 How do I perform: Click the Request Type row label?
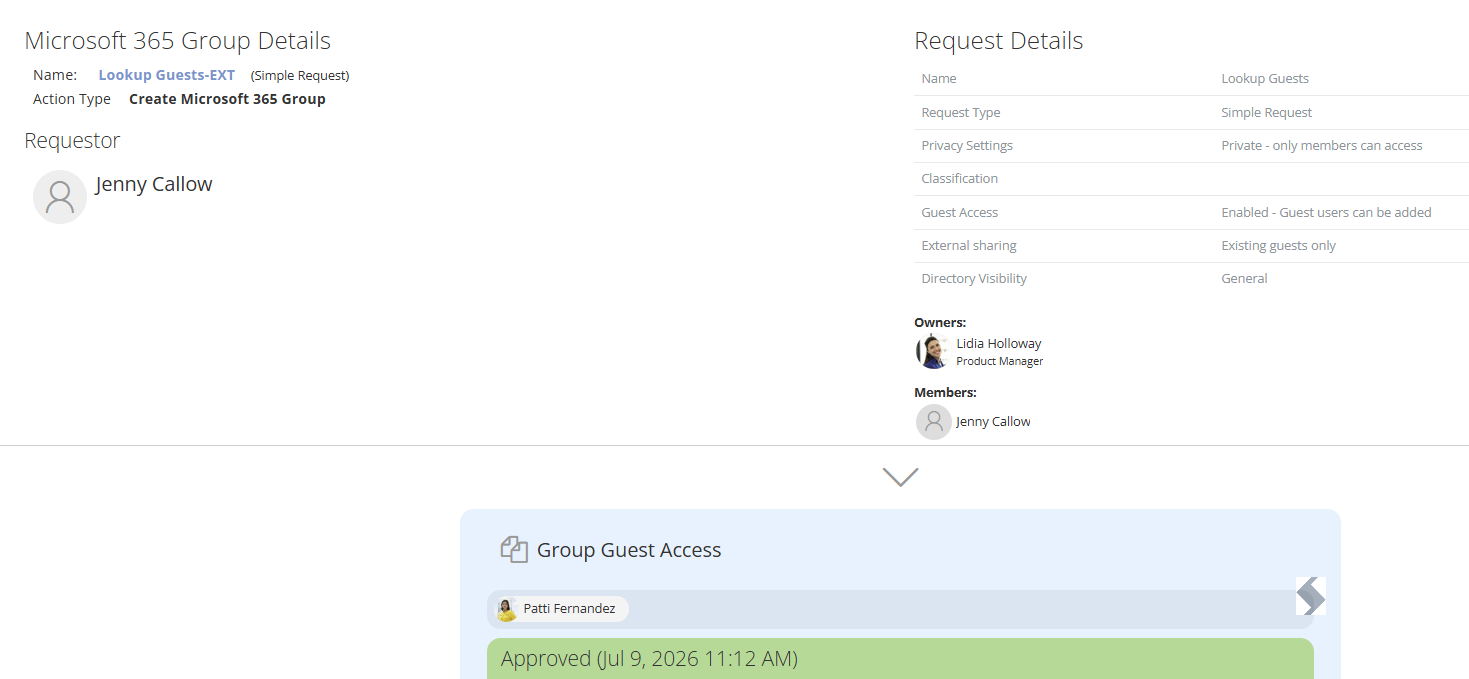pyautogui.click(x=960, y=112)
